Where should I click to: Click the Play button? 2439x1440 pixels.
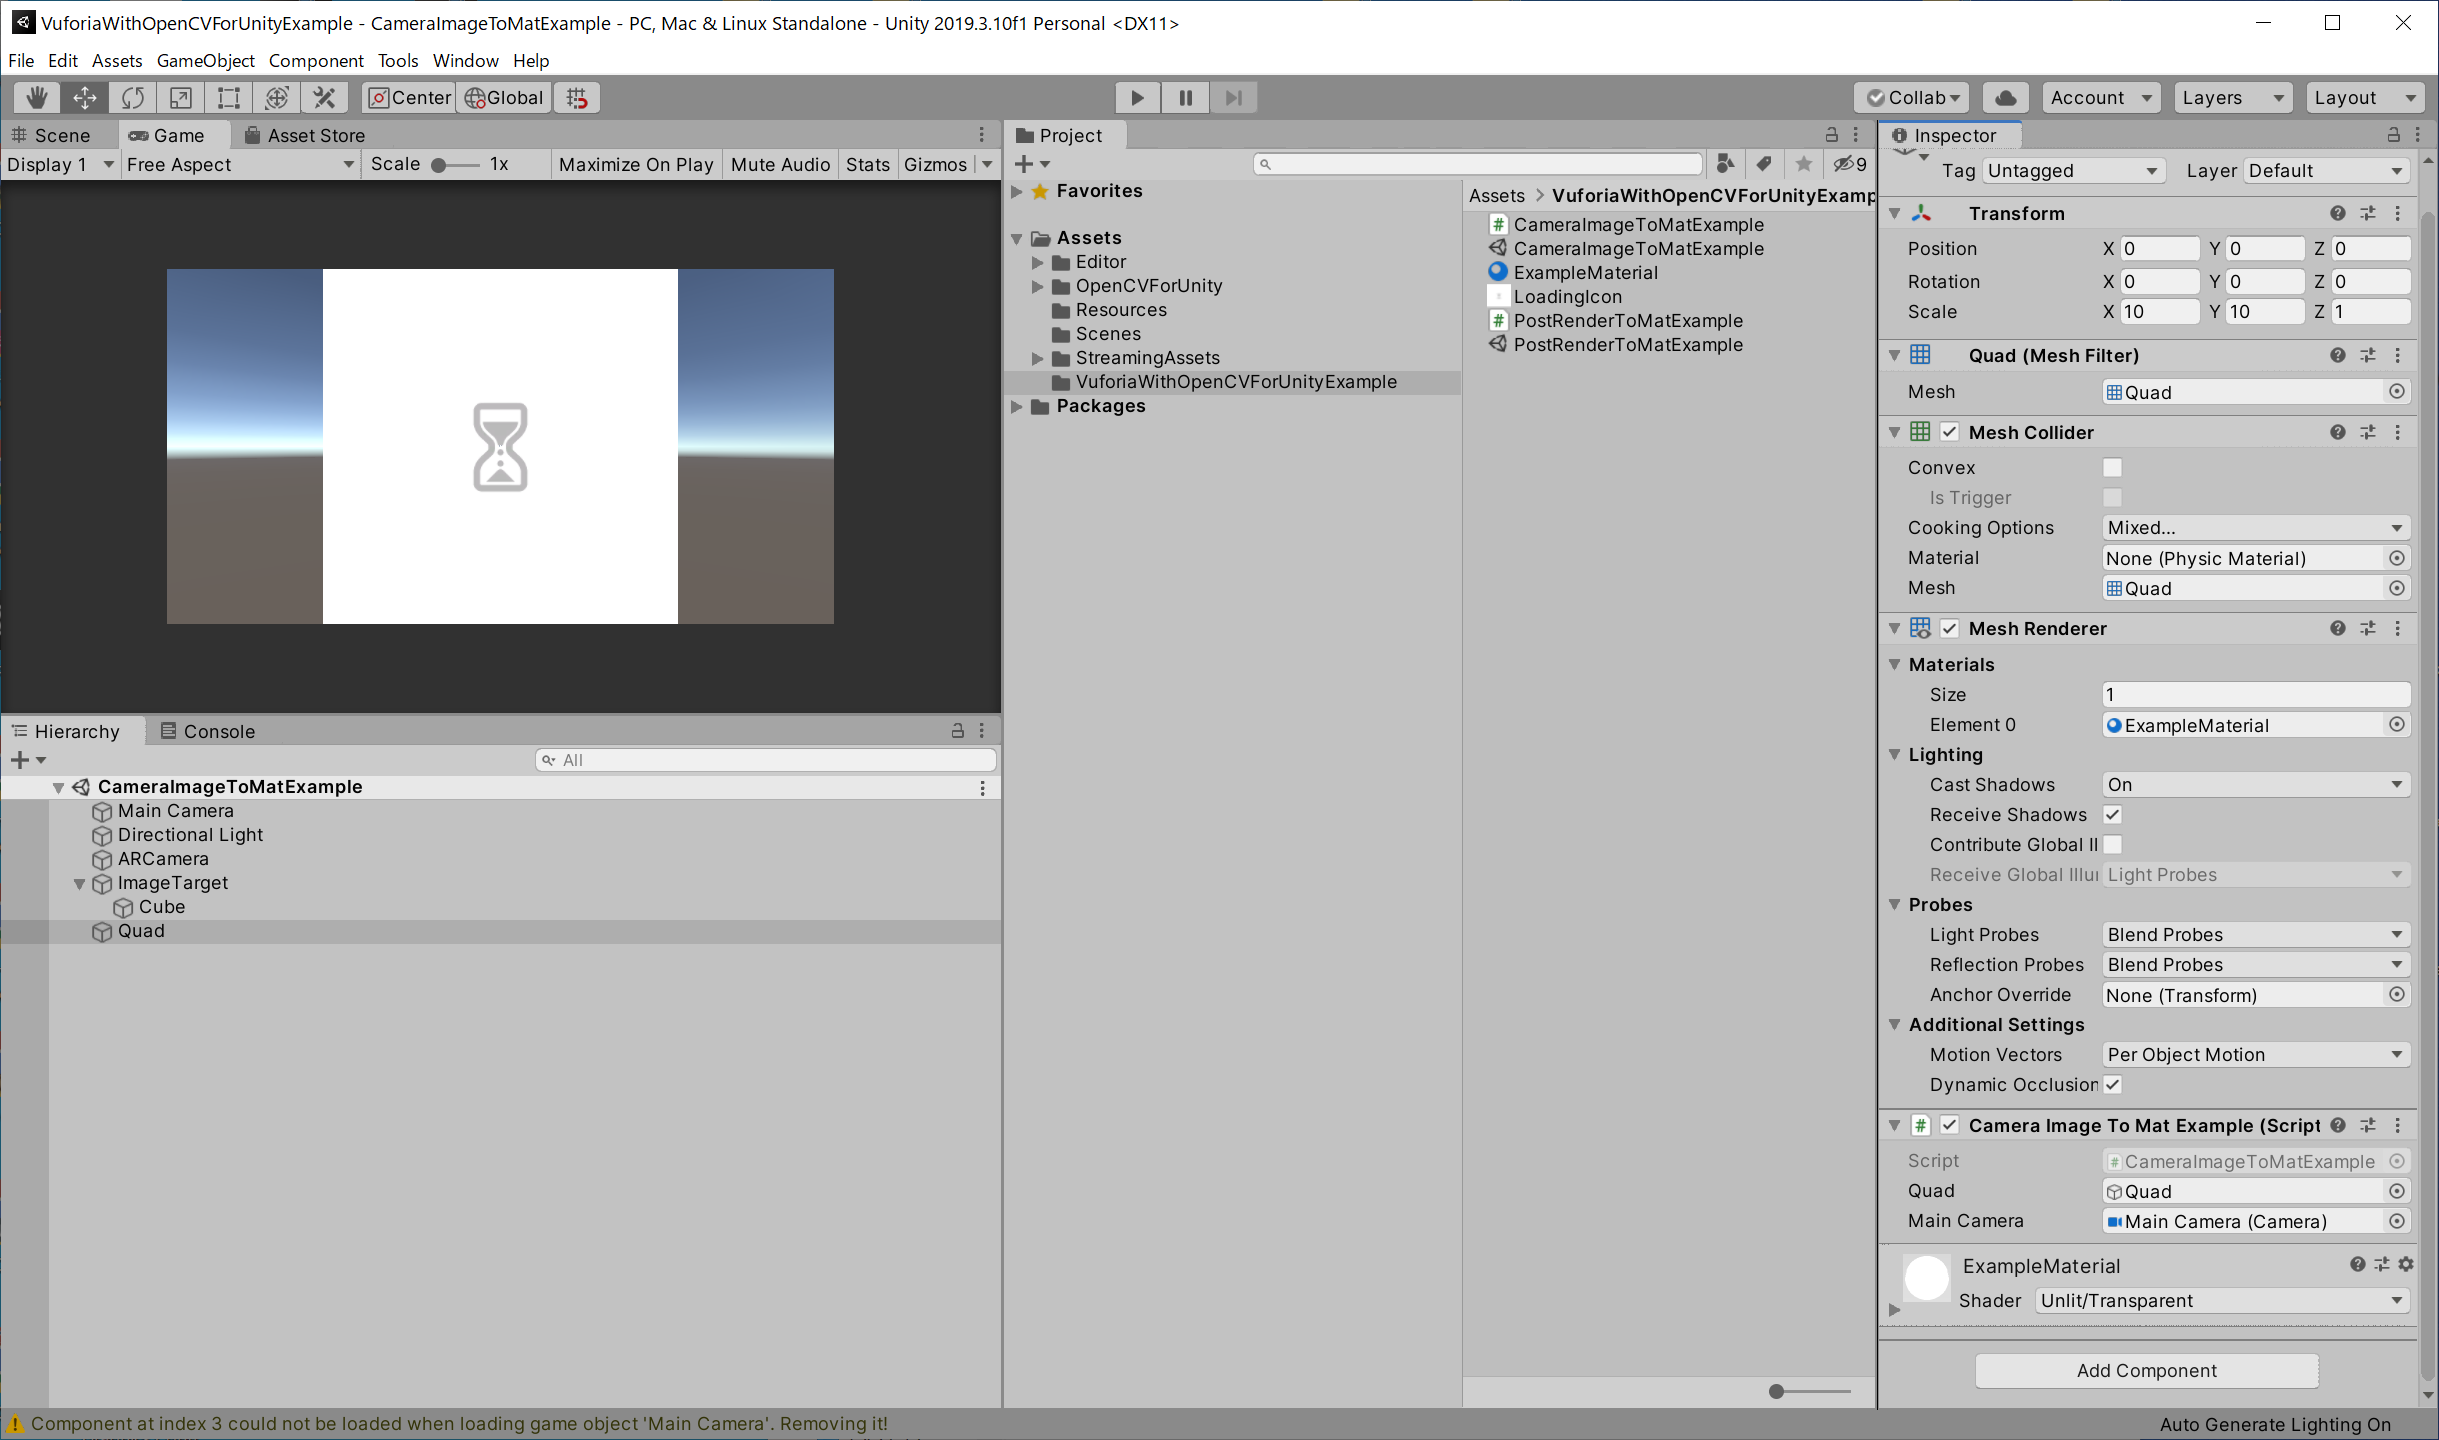click(1137, 97)
